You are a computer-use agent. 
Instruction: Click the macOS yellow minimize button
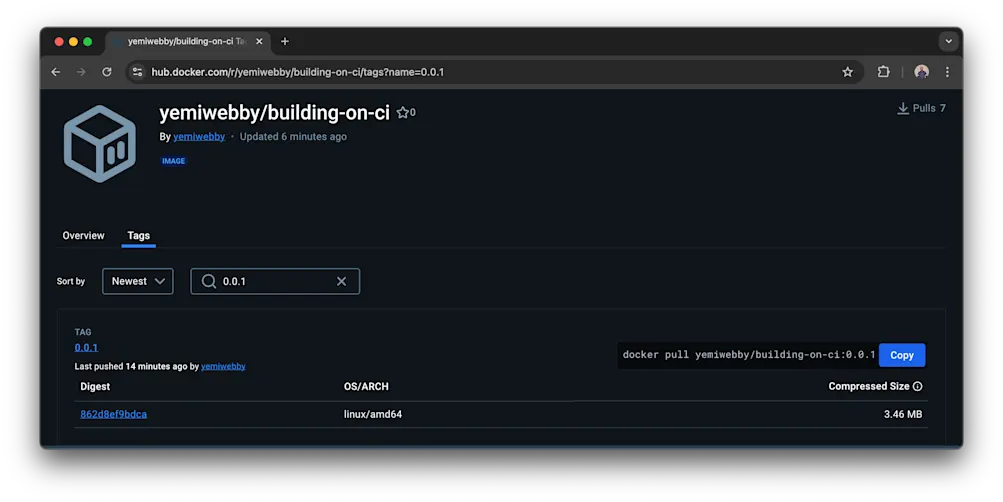tap(74, 42)
